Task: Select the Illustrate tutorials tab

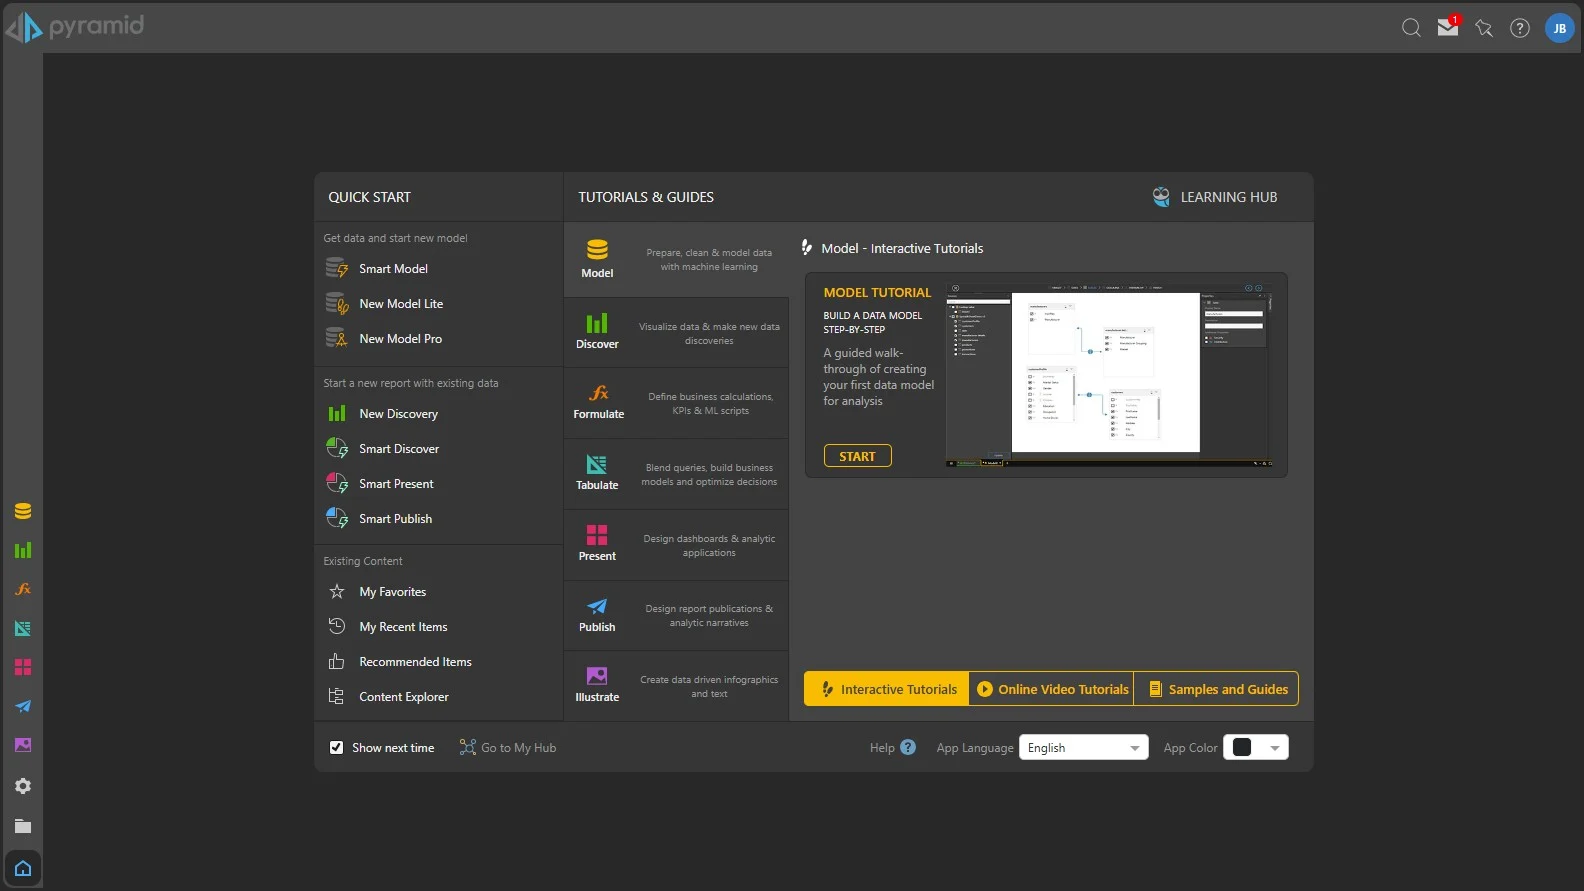Action: pos(677,686)
